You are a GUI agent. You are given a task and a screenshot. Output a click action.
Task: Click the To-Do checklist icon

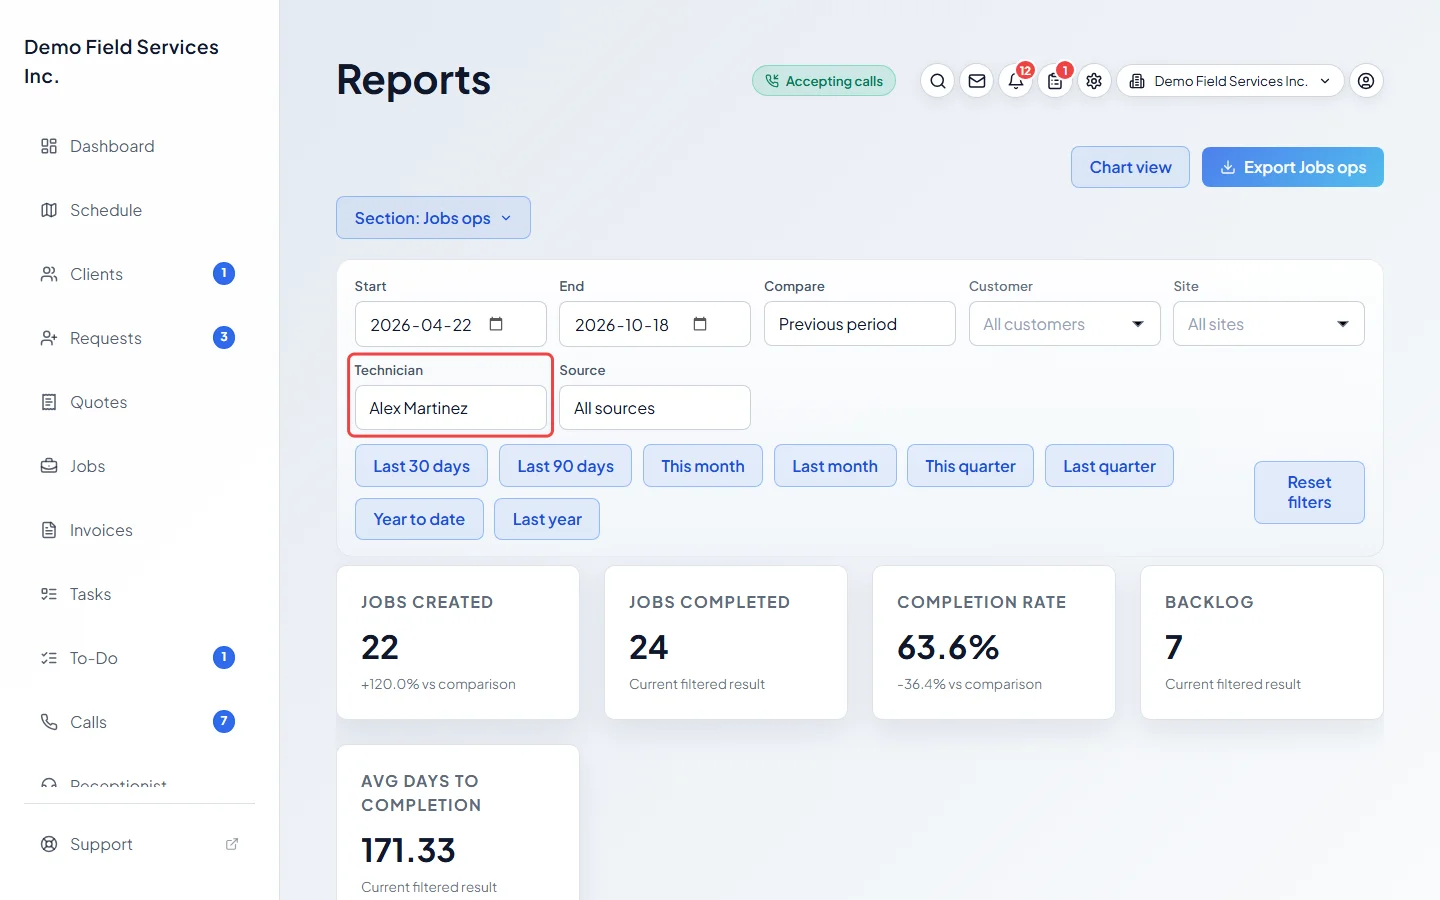[x=49, y=658]
